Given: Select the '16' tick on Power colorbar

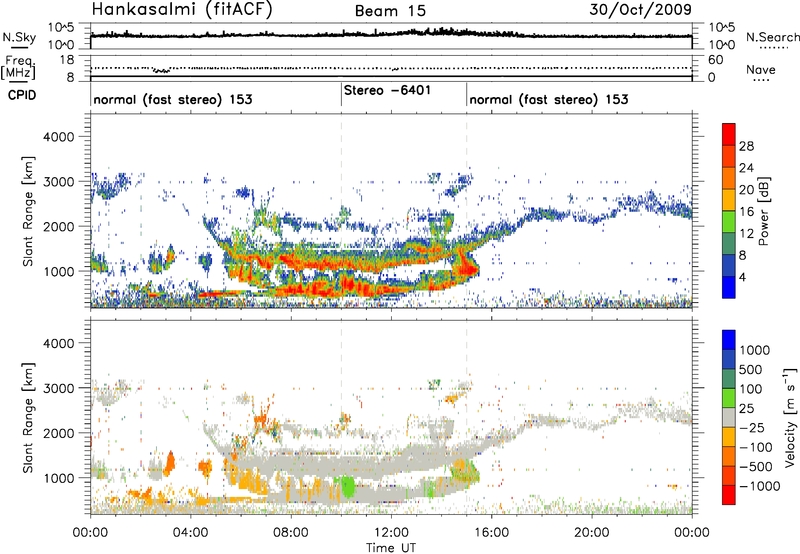Looking at the screenshot, I should (746, 212).
